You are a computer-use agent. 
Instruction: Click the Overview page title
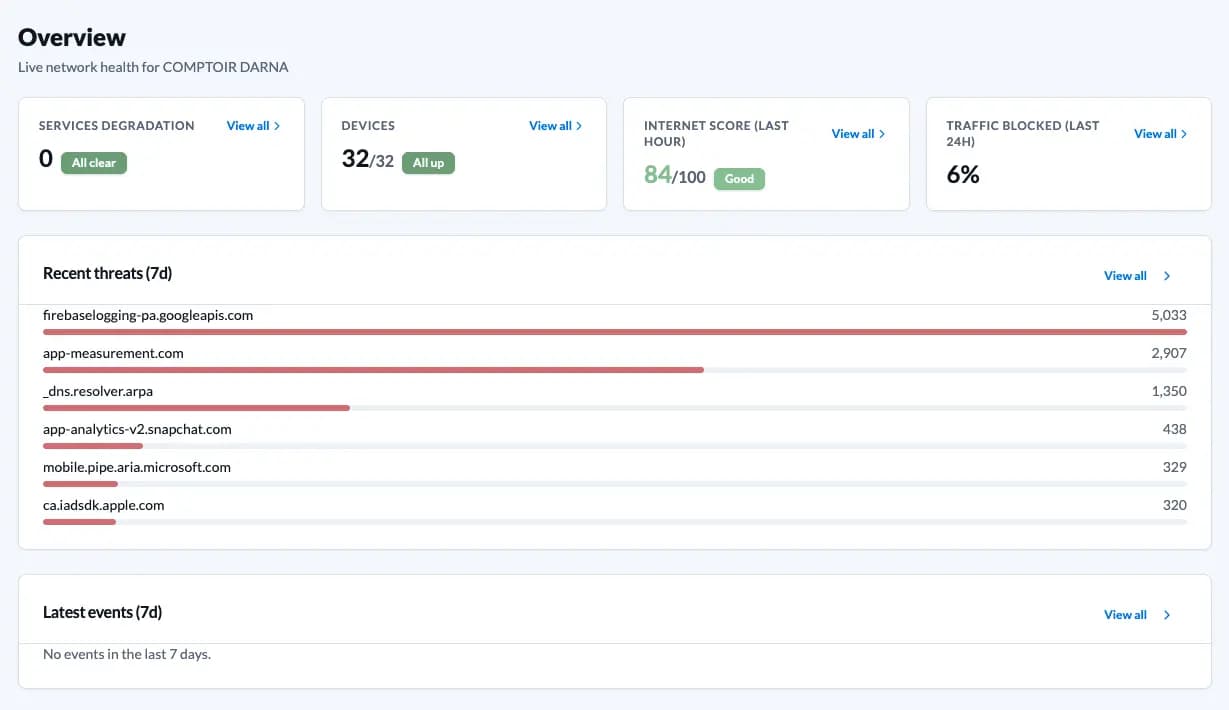(72, 38)
